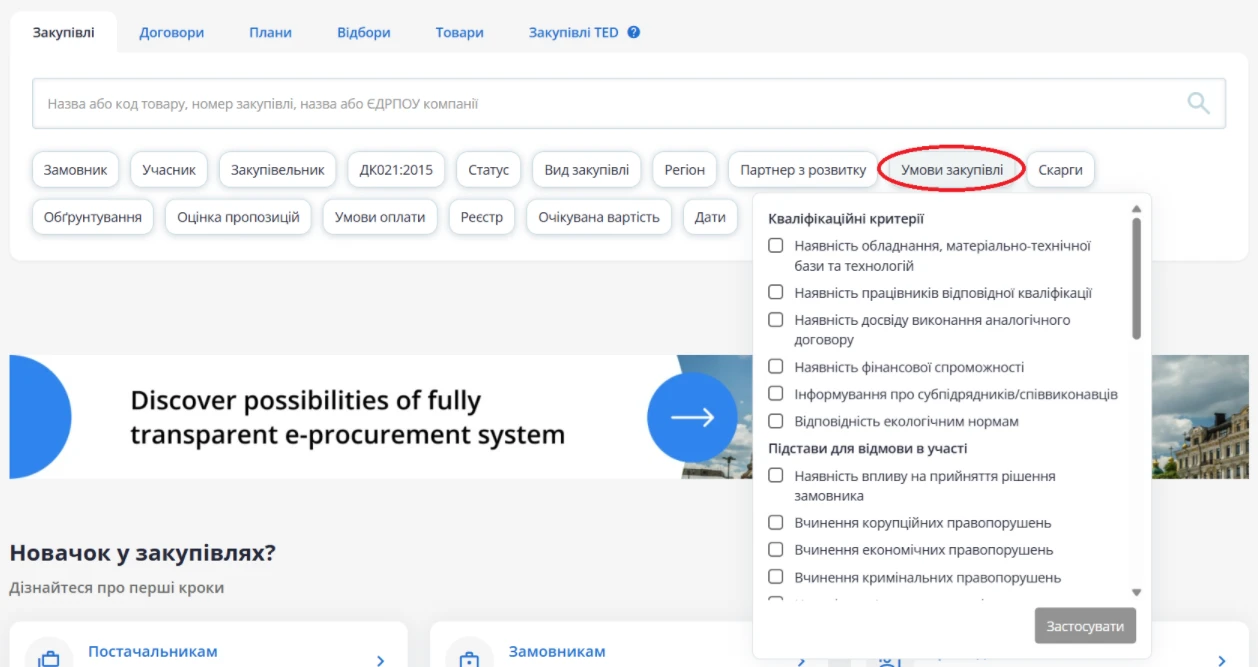The height and width of the screenshot is (667, 1258).
Task: Enable Наявність фінансової спроможності checkbox
Action: (775, 367)
